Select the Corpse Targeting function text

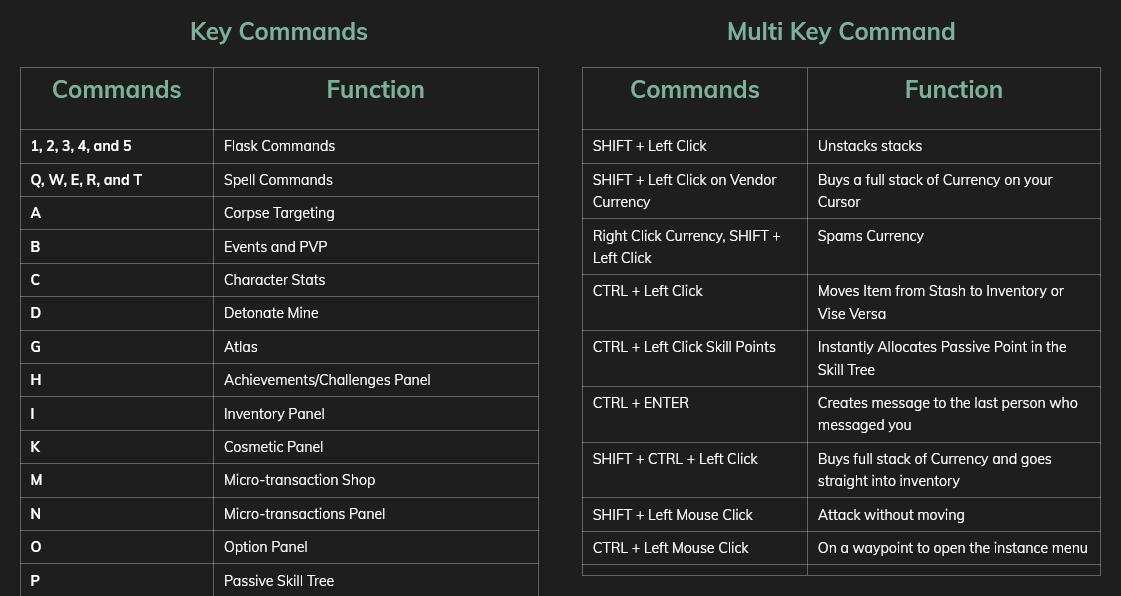tap(279, 213)
